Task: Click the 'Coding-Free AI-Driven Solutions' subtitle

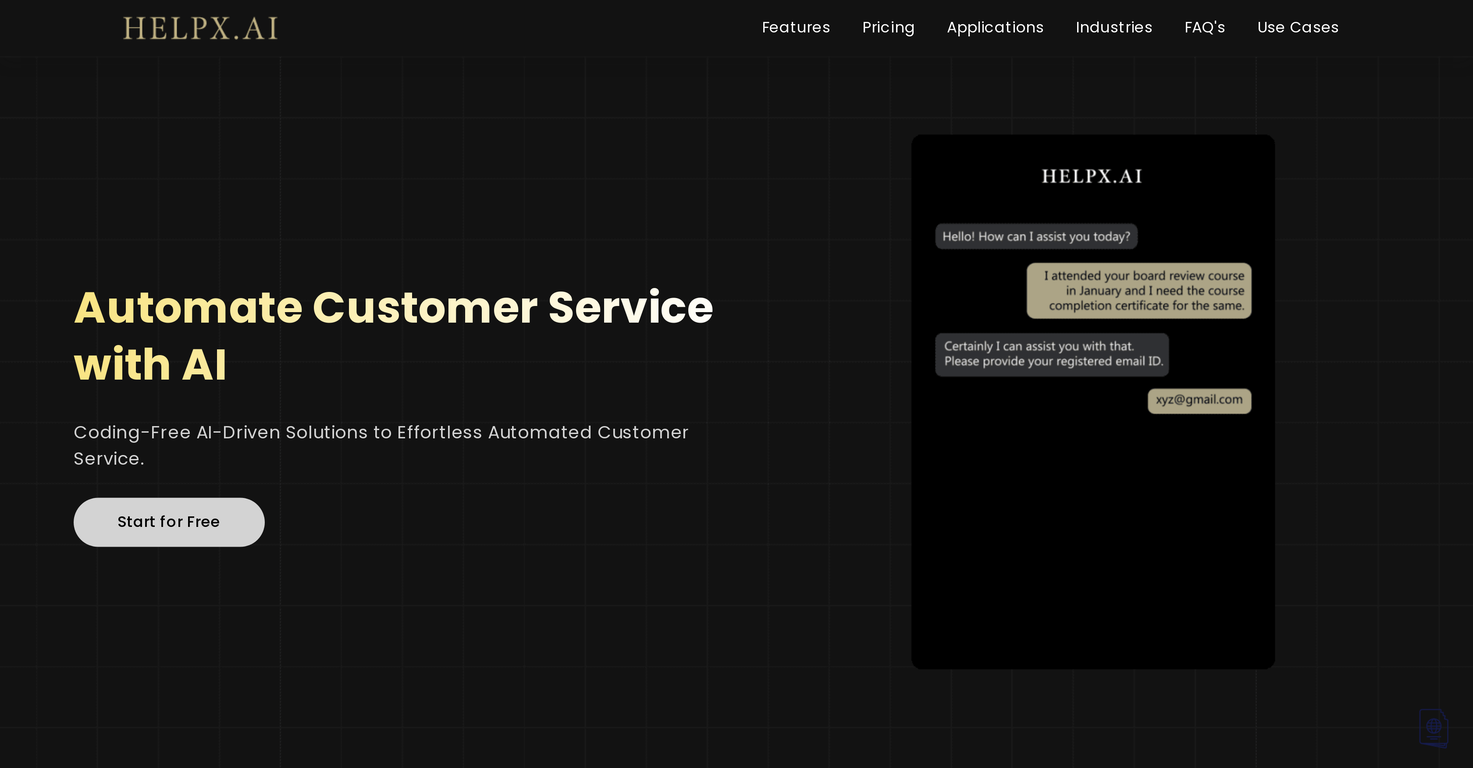Action: pyautogui.click(x=380, y=433)
